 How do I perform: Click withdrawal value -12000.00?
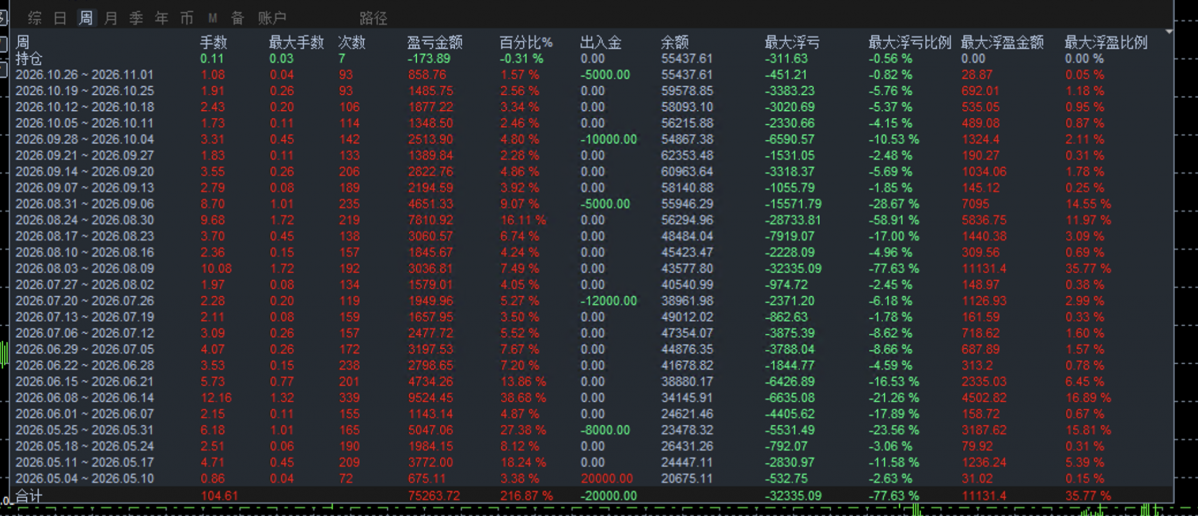pos(607,301)
